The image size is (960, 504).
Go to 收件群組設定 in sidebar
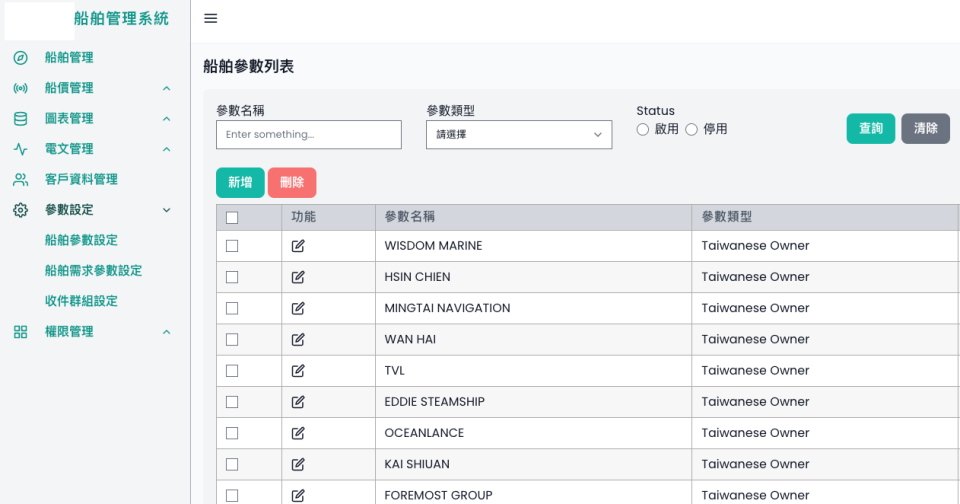(x=81, y=301)
